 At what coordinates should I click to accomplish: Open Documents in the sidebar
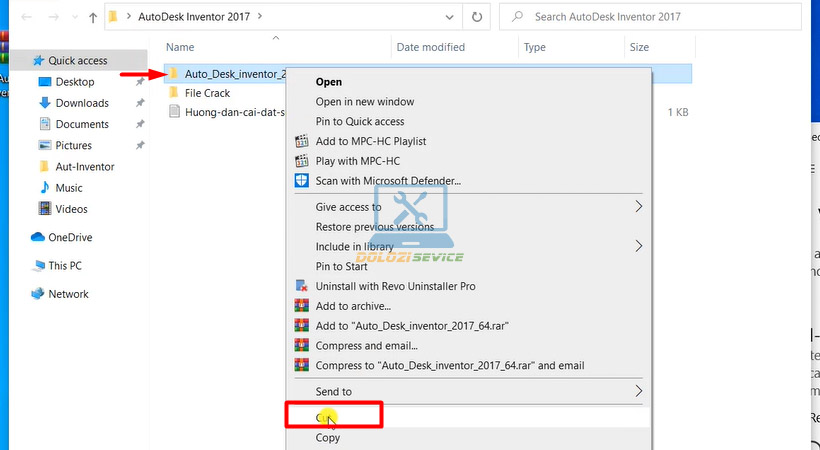pyautogui.click(x=82, y=124)
